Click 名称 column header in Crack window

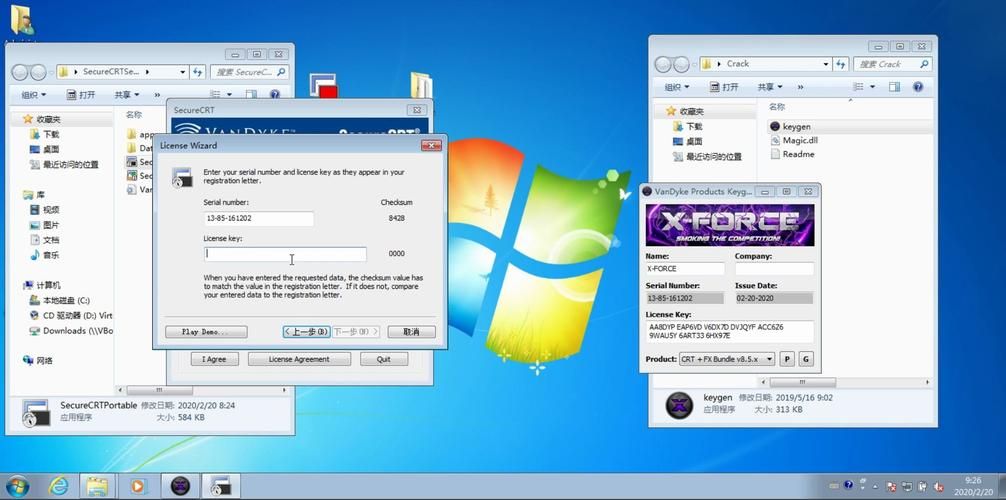pyautogui.click(x=777, y=107)
